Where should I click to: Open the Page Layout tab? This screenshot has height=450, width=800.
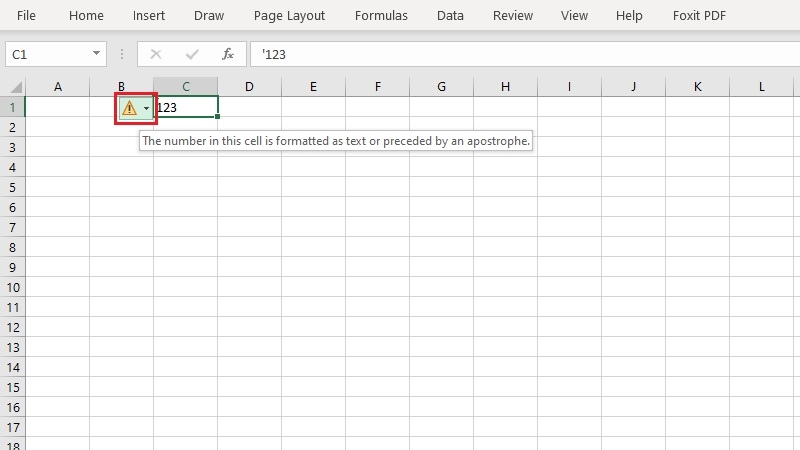tap(289, 15)
